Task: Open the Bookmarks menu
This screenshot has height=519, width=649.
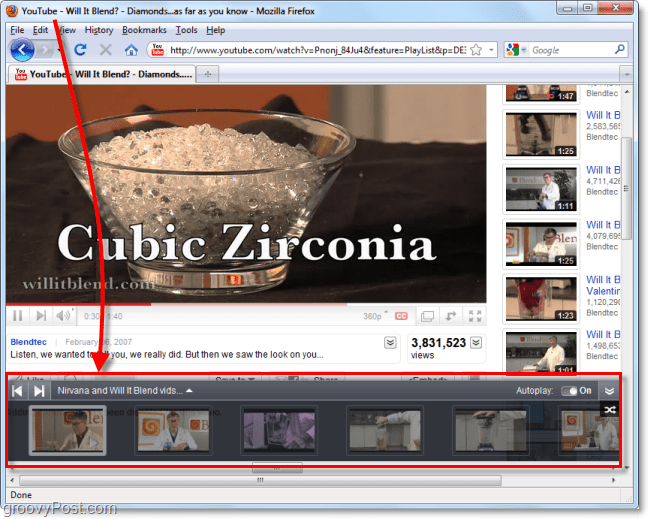Action: [144, 30]
